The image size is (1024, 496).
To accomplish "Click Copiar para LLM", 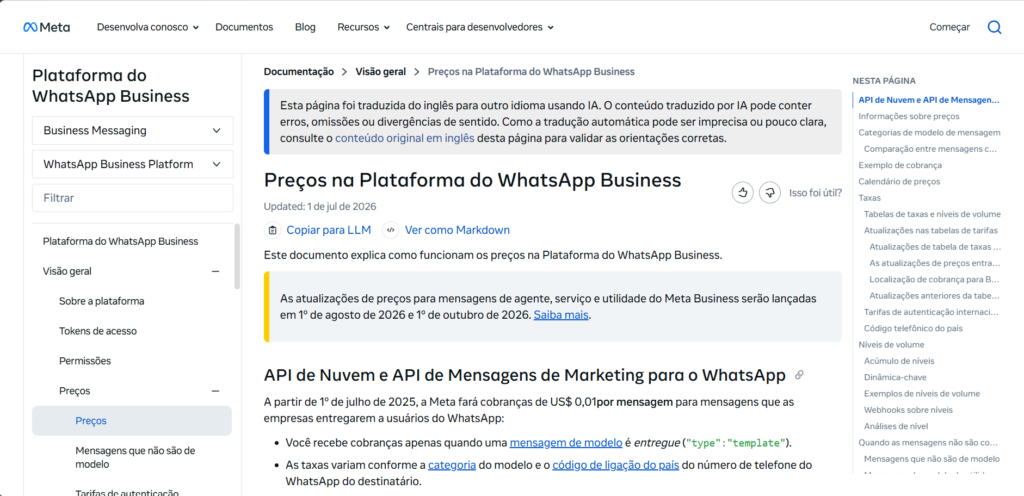I will click(328, 230).
